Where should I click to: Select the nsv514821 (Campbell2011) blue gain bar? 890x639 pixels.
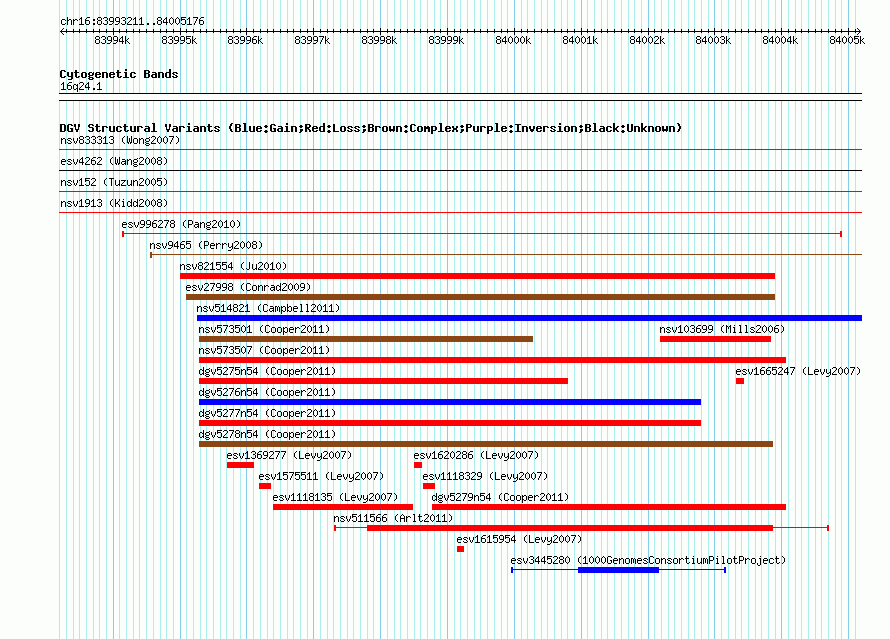[529, 318]
